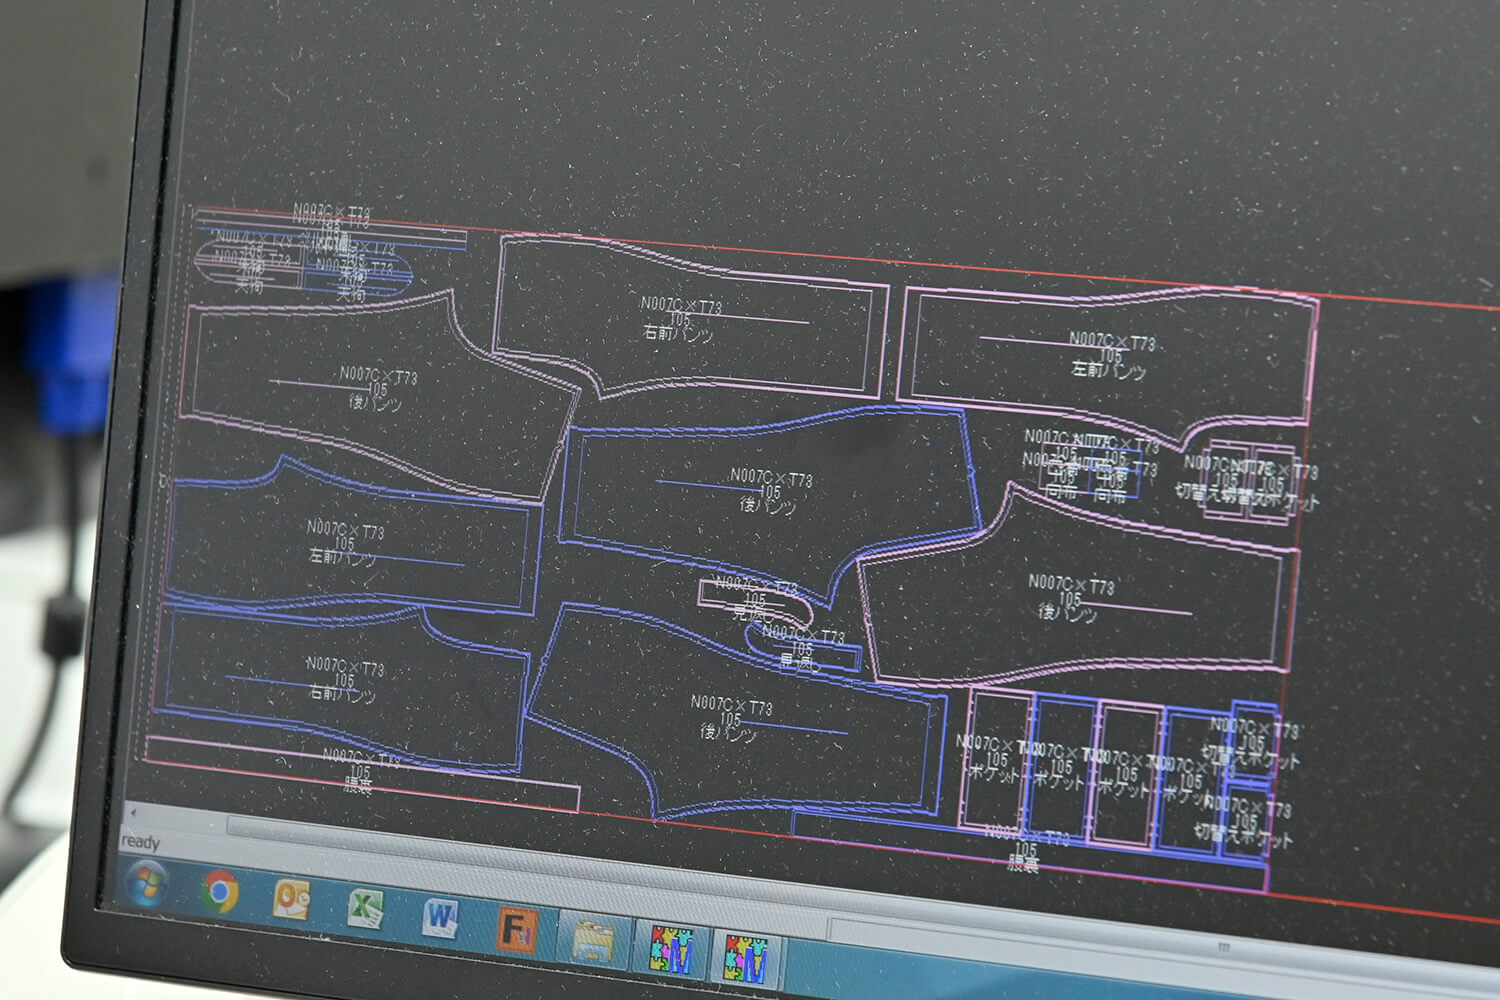Viewport: 1500px width, 1000px height.
Task: Open Excel from the taskbar
Action: click(x=365, y=908)
